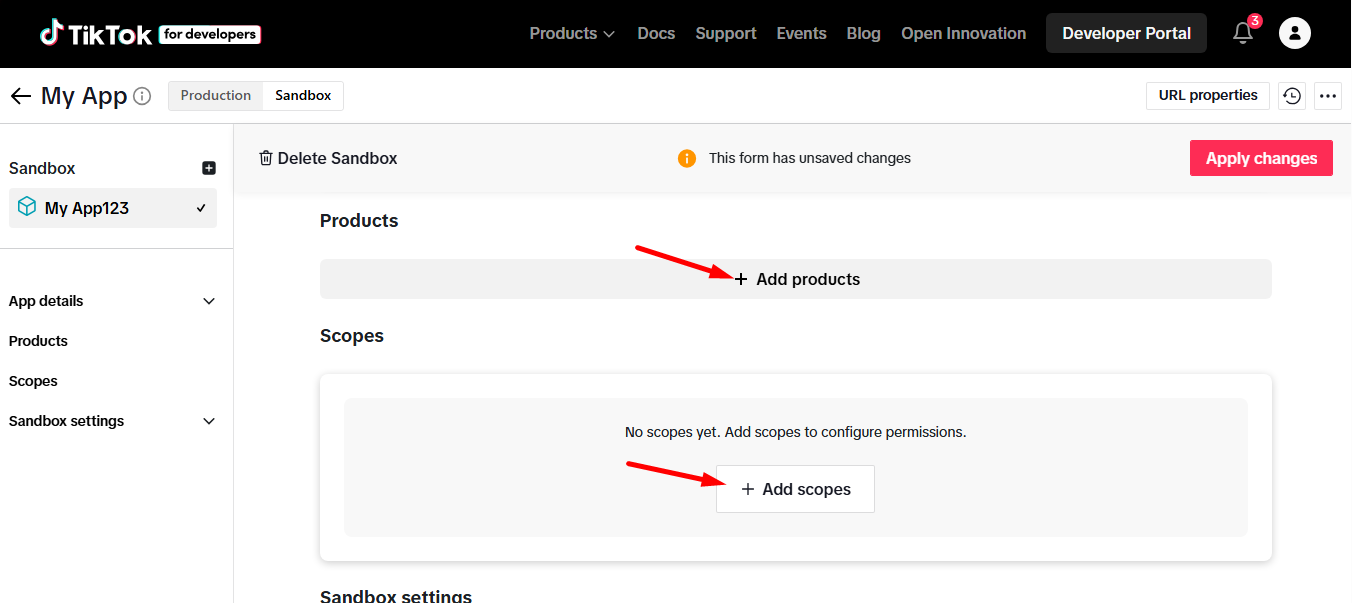The width and height of the screenshot is (1352, 603).
Task: Open the notifications bell icon
Action: [x=1243, y=34]
